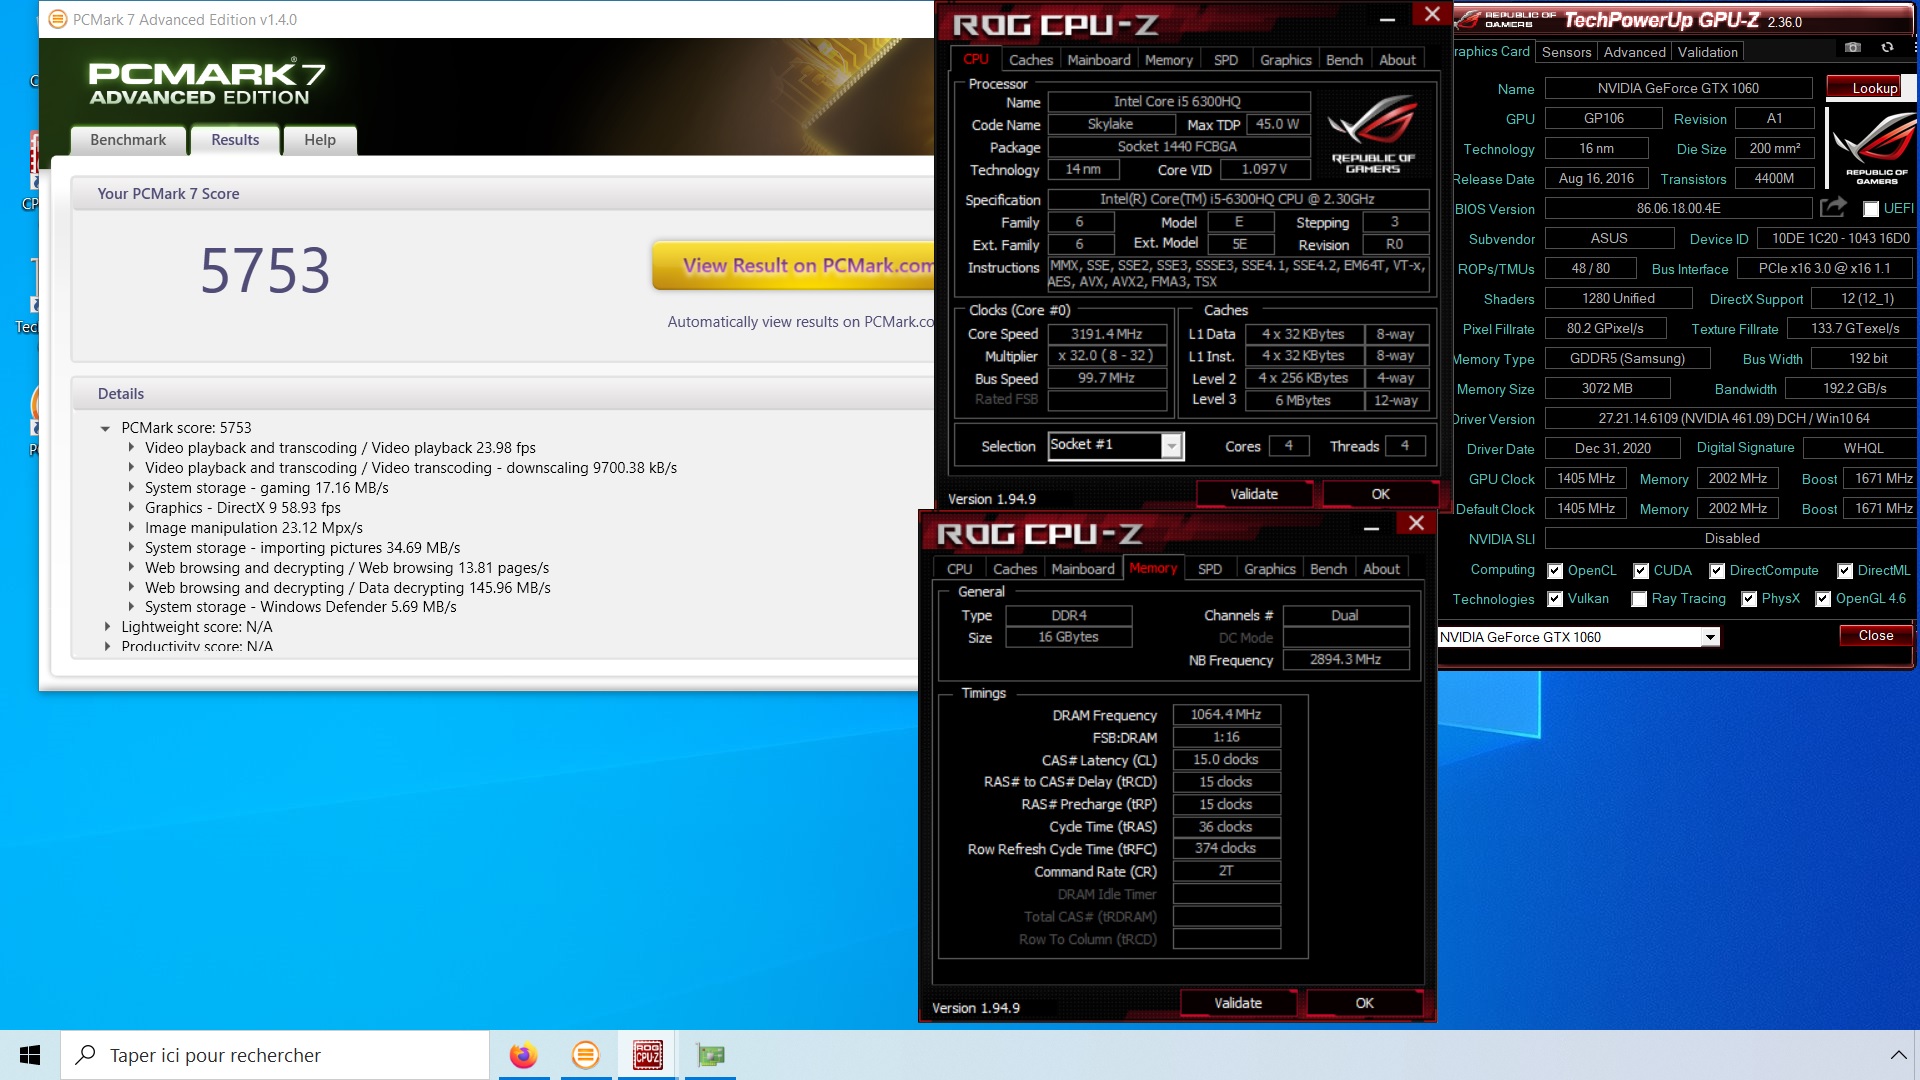The height and width of the screenshot is (1080, 1920).
Task: Open Mainboard tab in upper CPU-Z
Action: [x=1099, y=60]
